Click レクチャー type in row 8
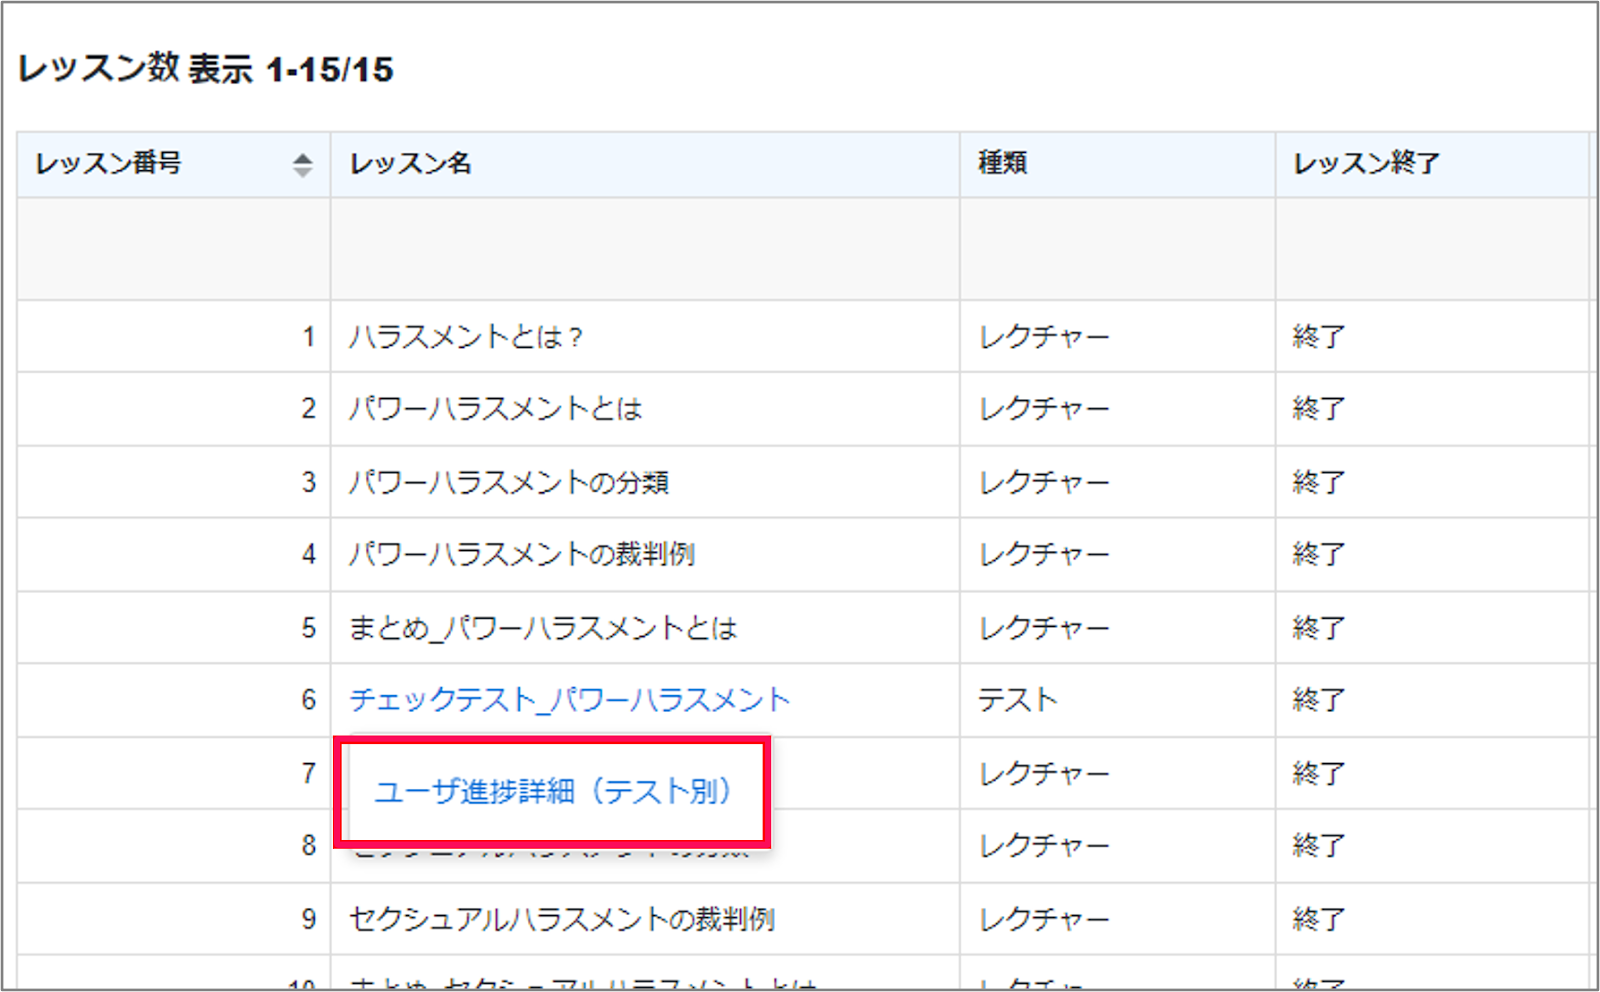 coord(1044,846)
